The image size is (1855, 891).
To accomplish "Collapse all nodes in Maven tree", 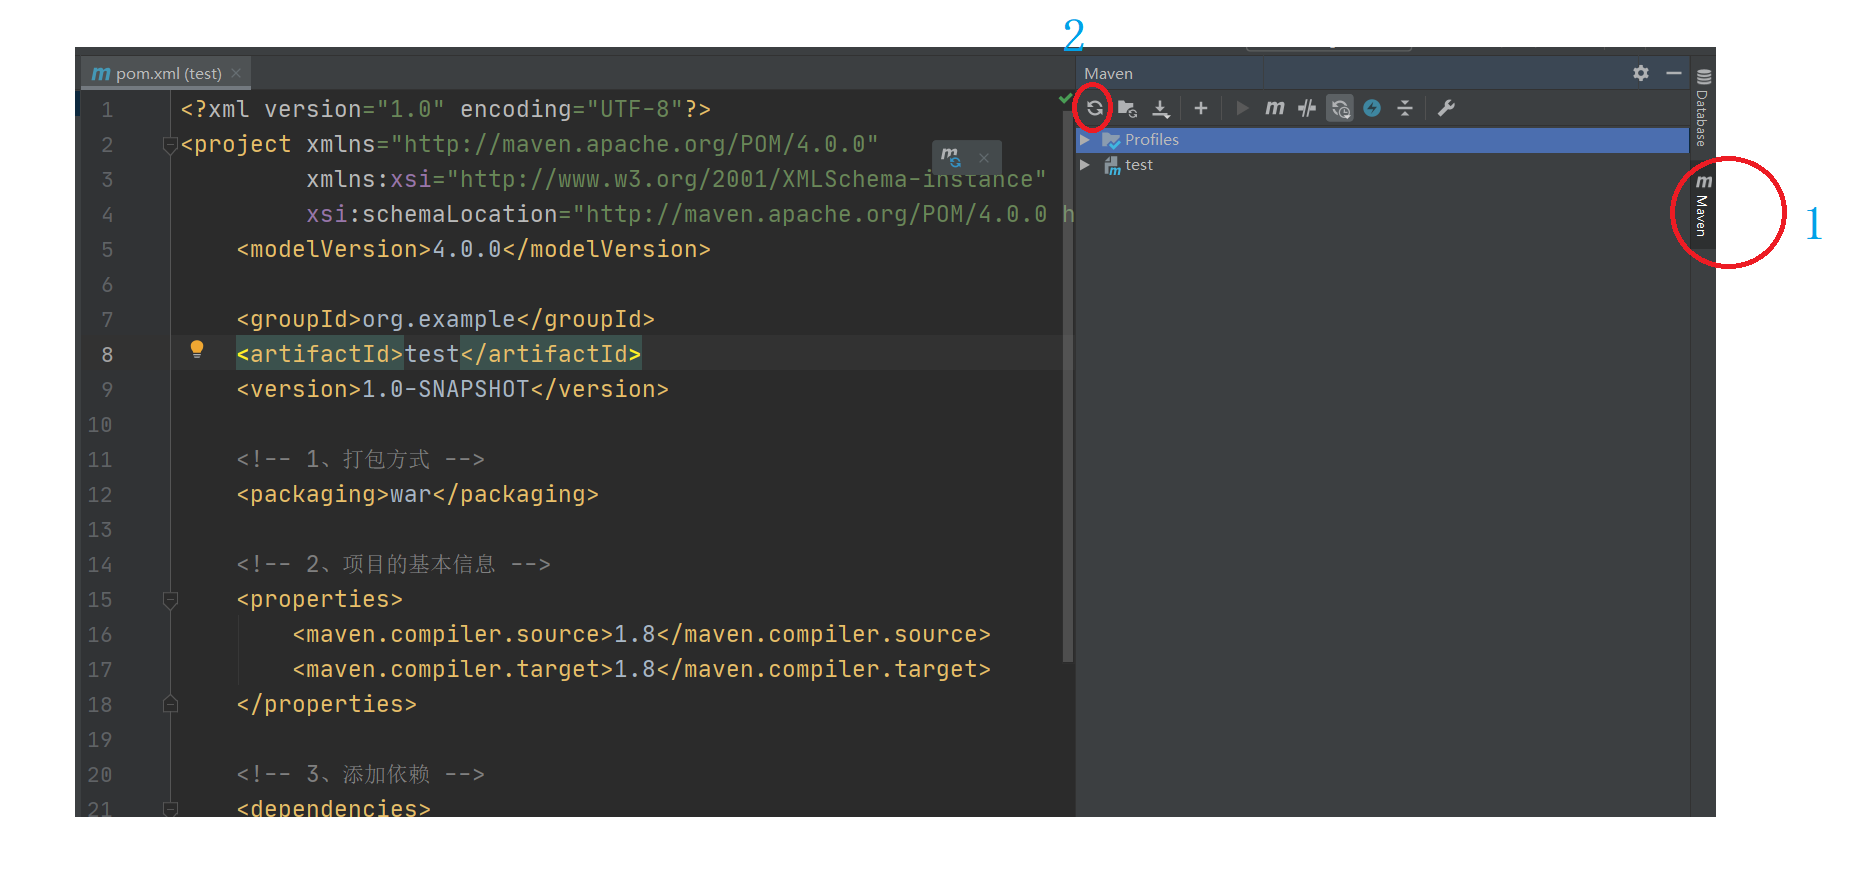I will 1405,108.
